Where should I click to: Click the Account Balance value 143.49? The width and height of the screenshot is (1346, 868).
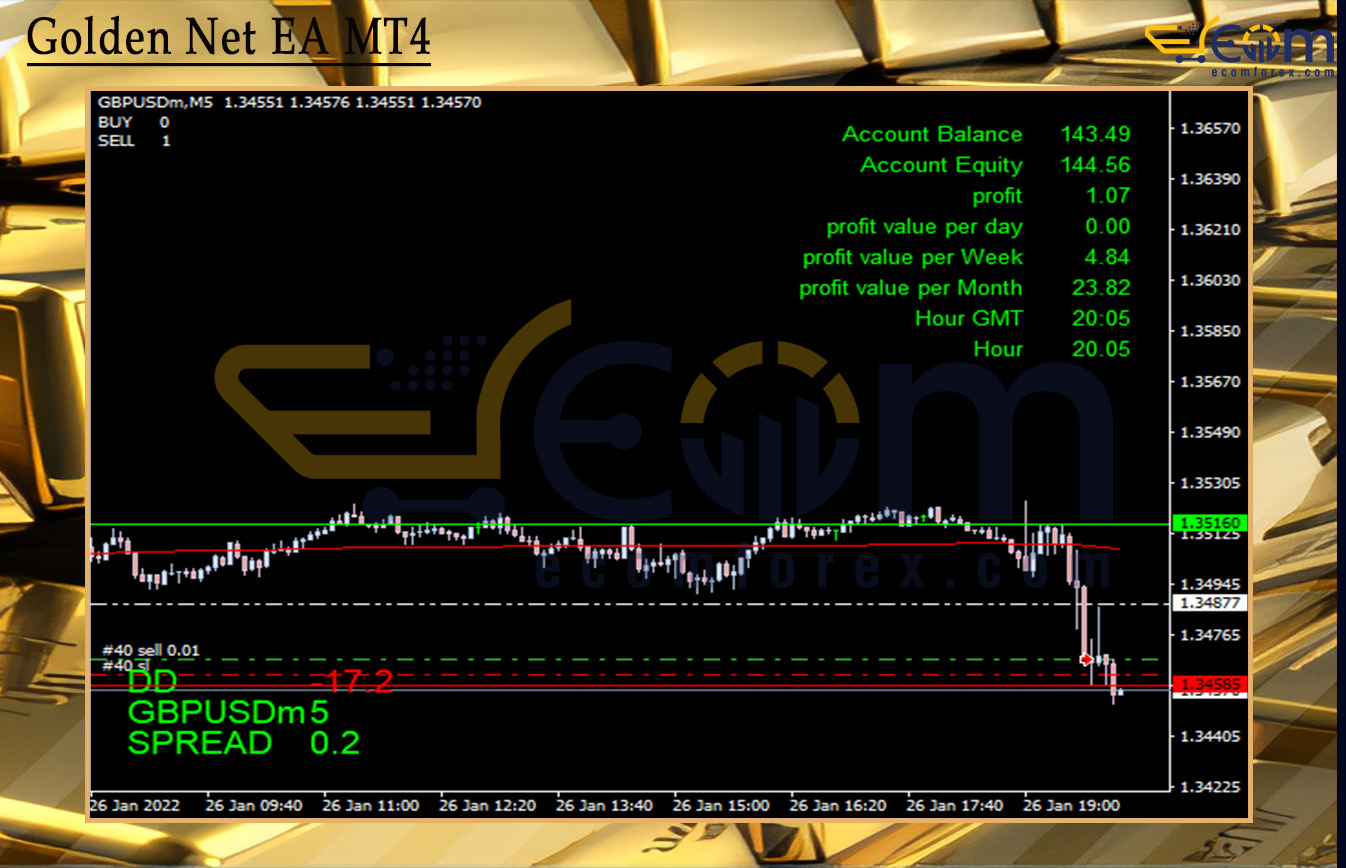point(1095,134)
